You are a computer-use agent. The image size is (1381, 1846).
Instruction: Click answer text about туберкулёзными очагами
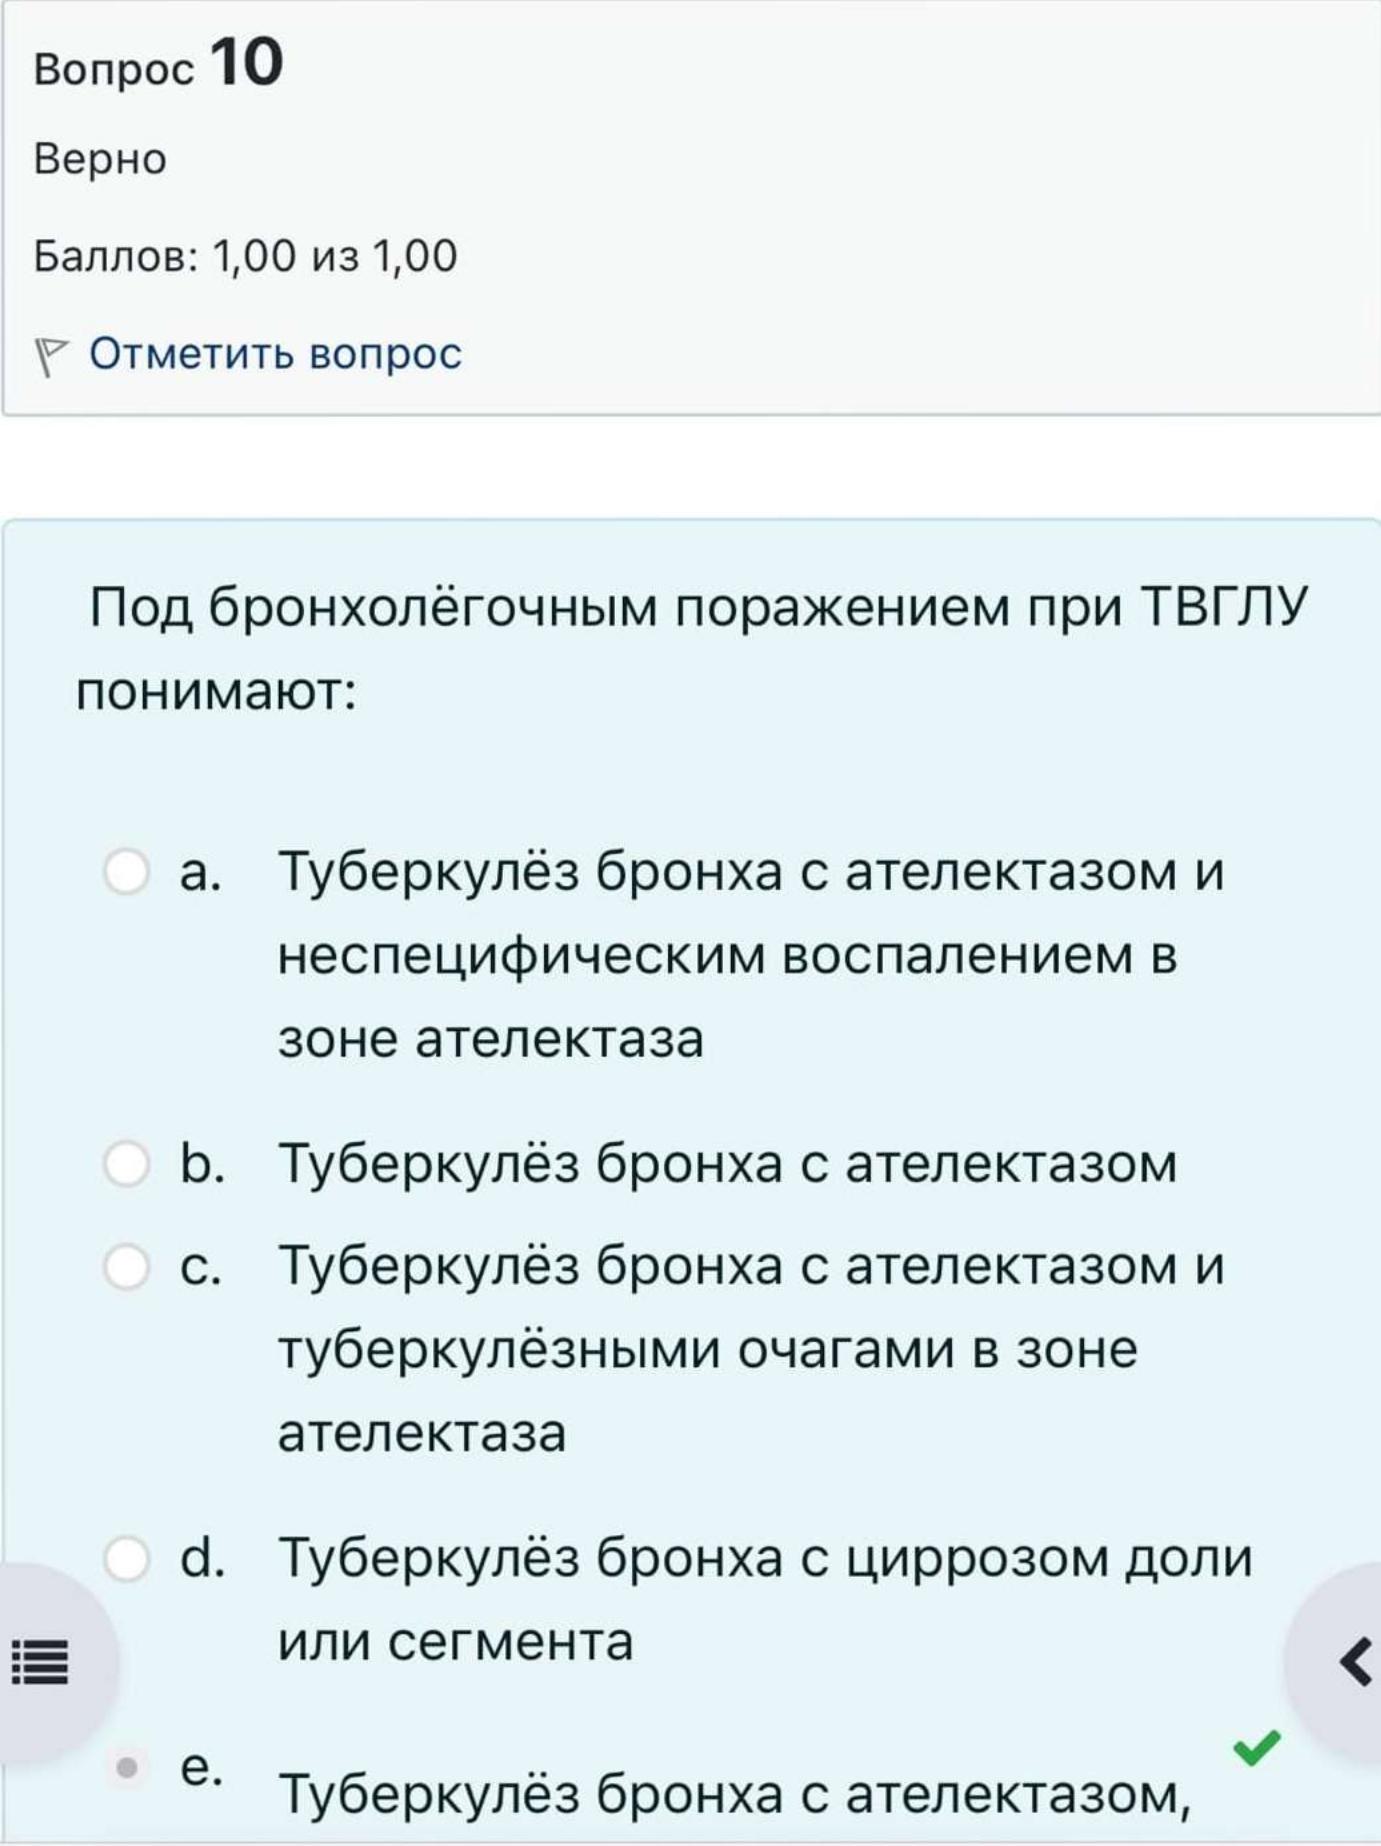pos(751,1349)
